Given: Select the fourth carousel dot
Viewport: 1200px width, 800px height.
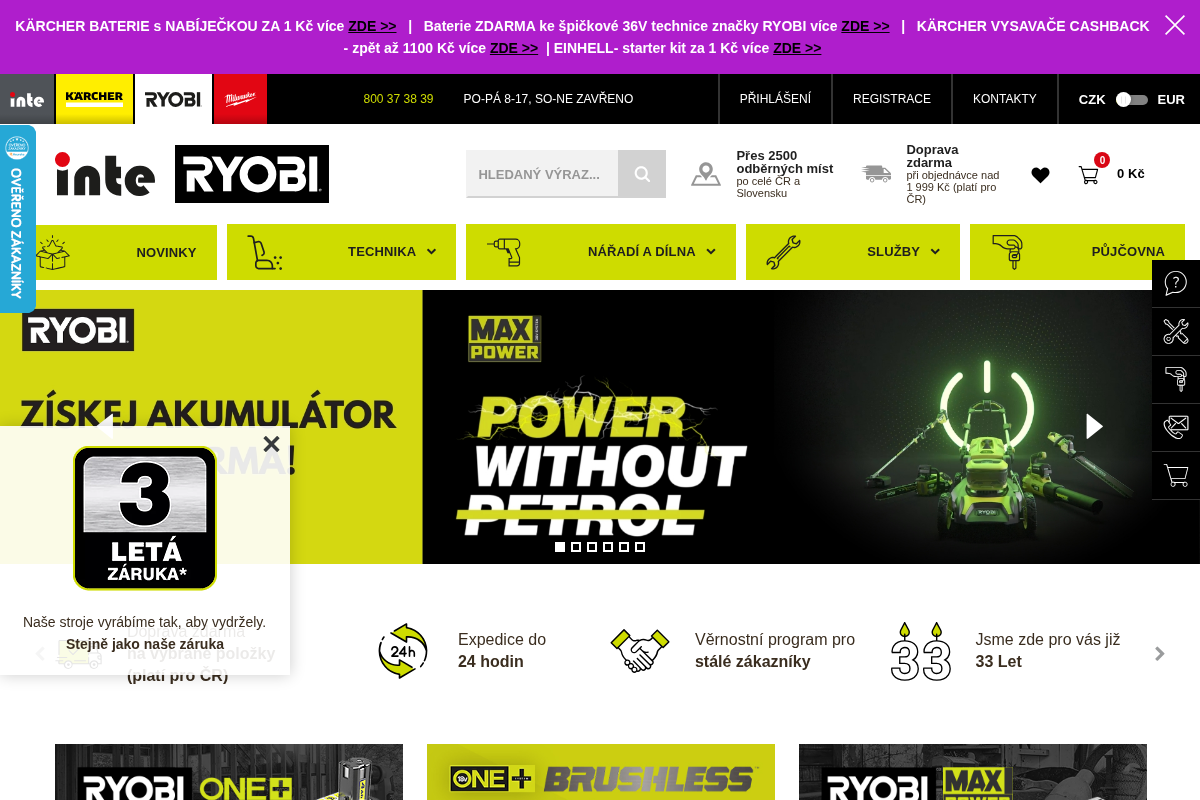Looking at the screenshot, I should (x=608, y=547).
